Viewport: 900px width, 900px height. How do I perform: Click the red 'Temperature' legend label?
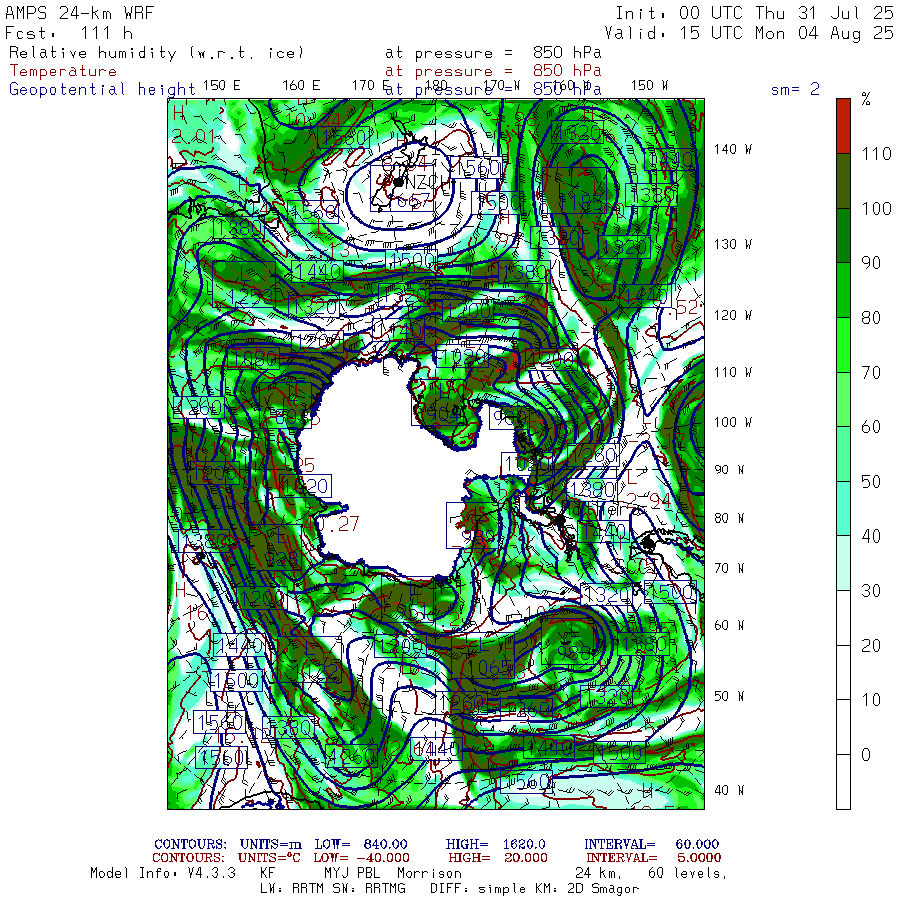tap(63, 71)
